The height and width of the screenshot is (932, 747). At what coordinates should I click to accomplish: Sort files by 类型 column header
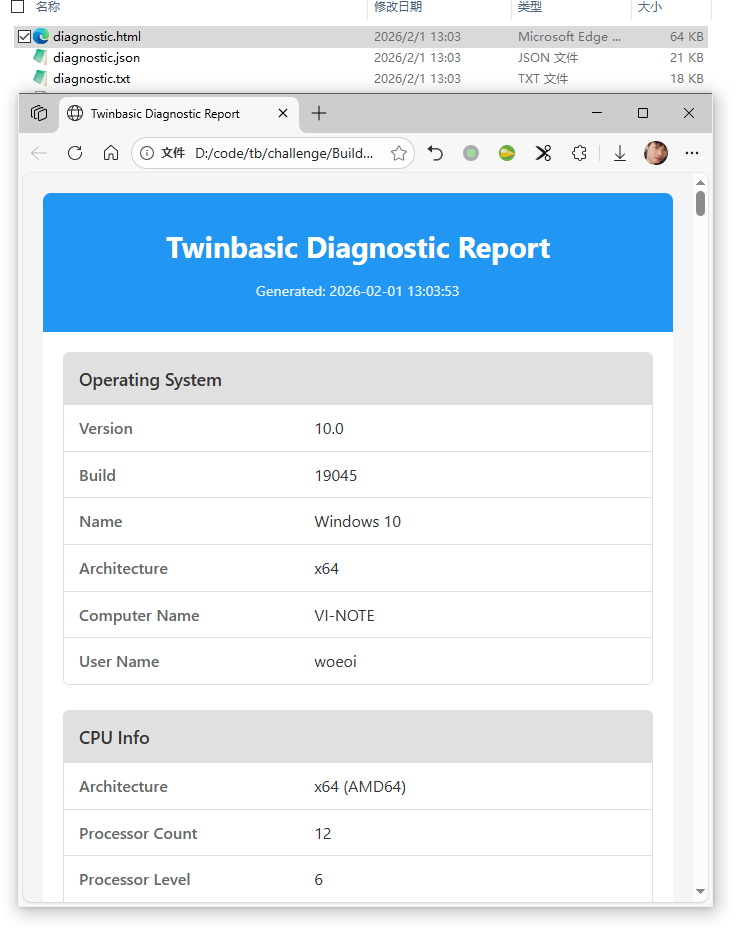click(x=529, y=7)
